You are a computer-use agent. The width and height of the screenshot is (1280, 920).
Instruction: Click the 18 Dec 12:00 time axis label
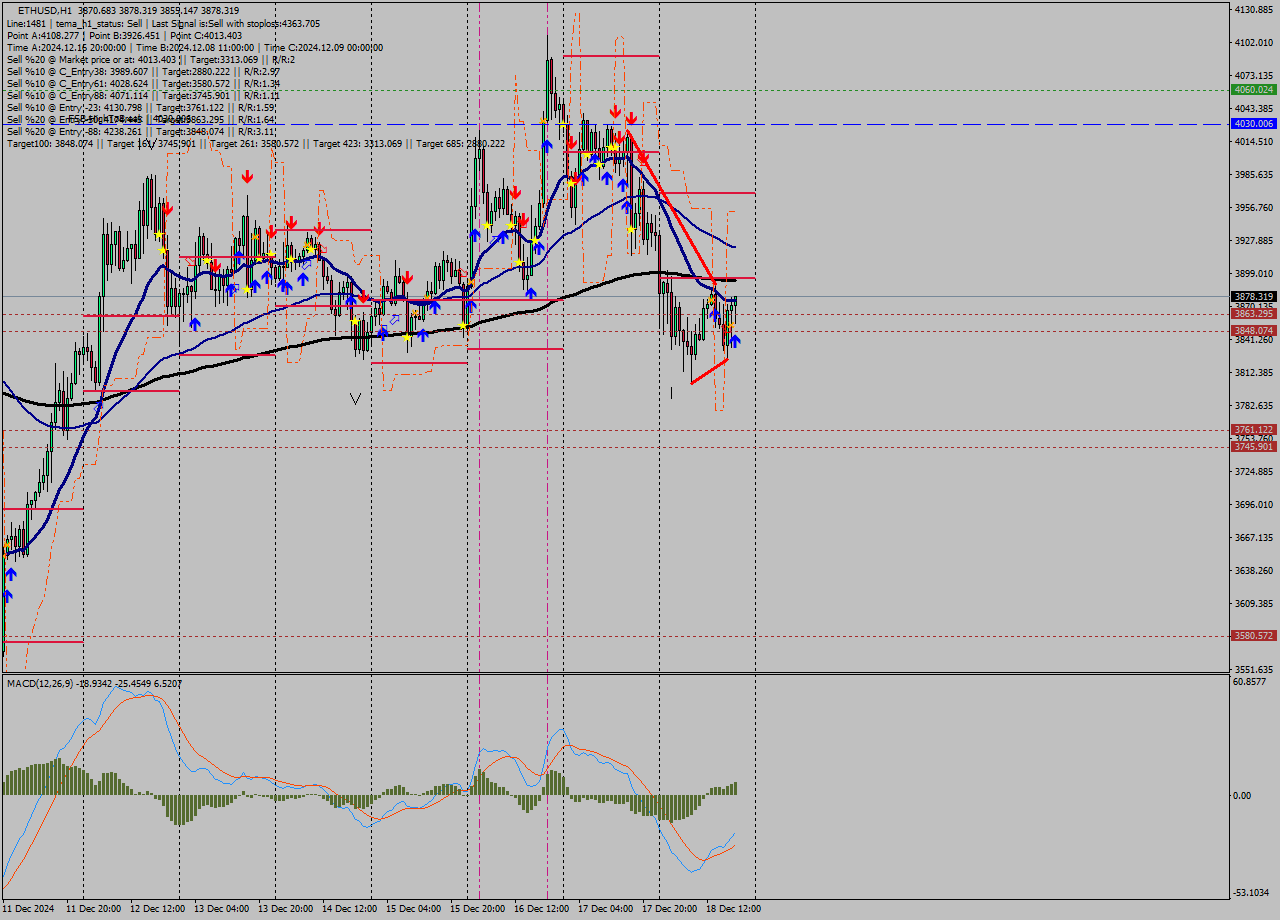tap(733, 908)
